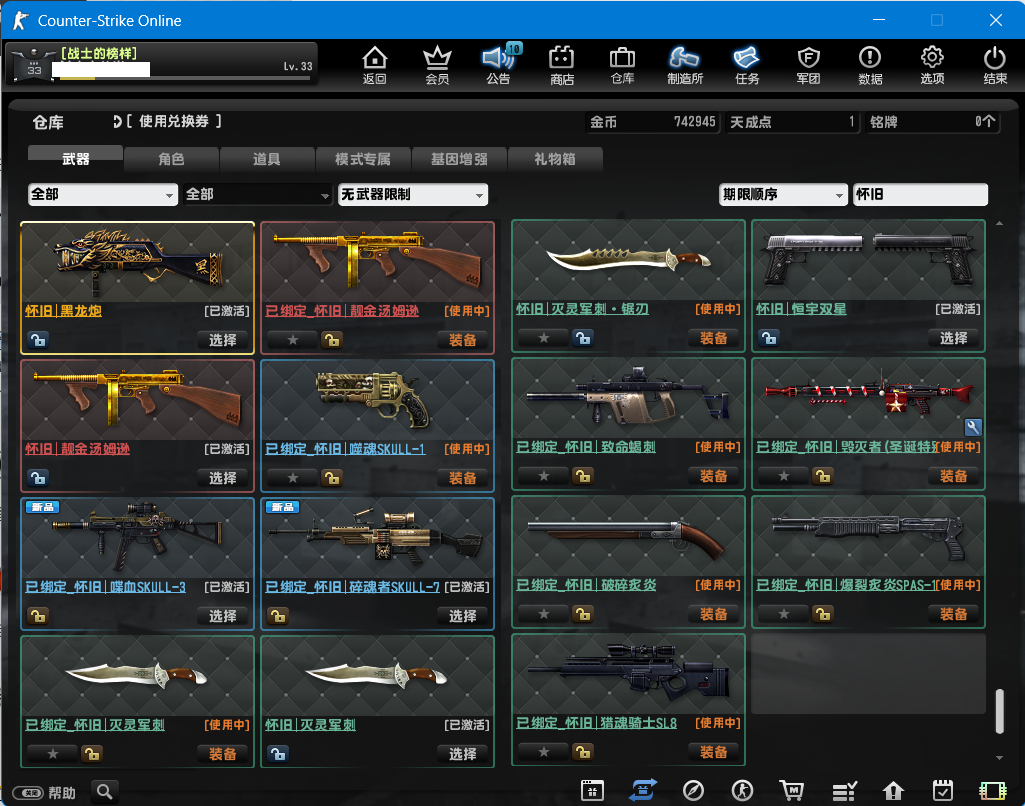Screen dimensions: 1025x806
Task: Switch to the 基因增强 tab
Action: tap(459, 159)
